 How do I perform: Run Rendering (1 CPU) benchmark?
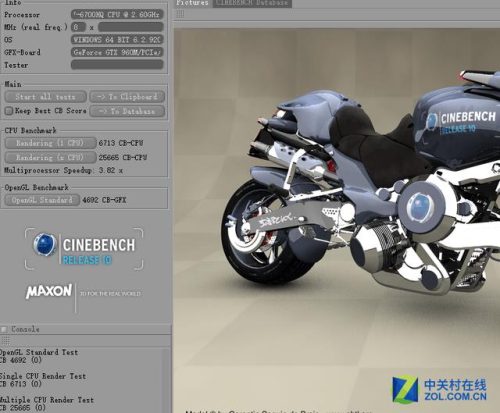50,143
